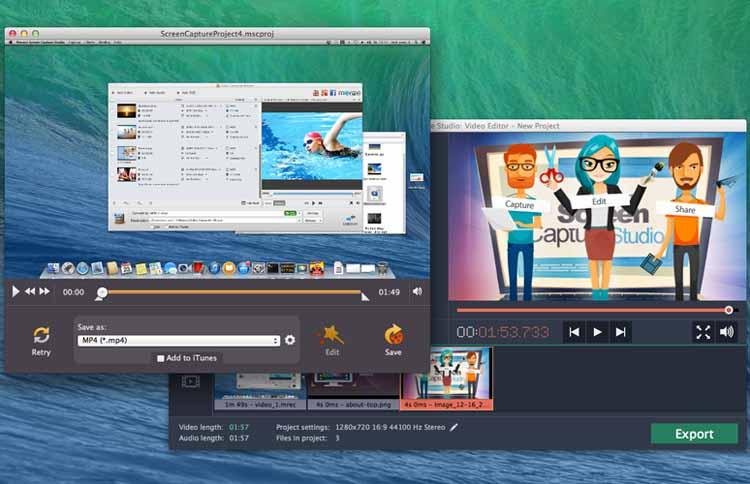Open format settings via the gear icon

point(290,340)
